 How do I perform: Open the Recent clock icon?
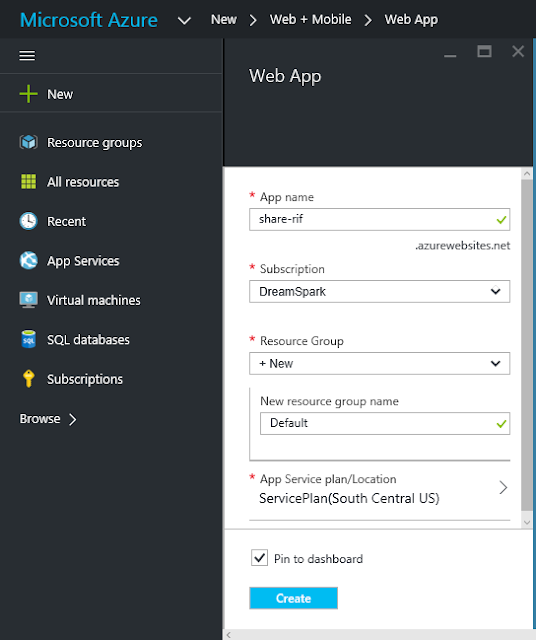coord(28,221)
